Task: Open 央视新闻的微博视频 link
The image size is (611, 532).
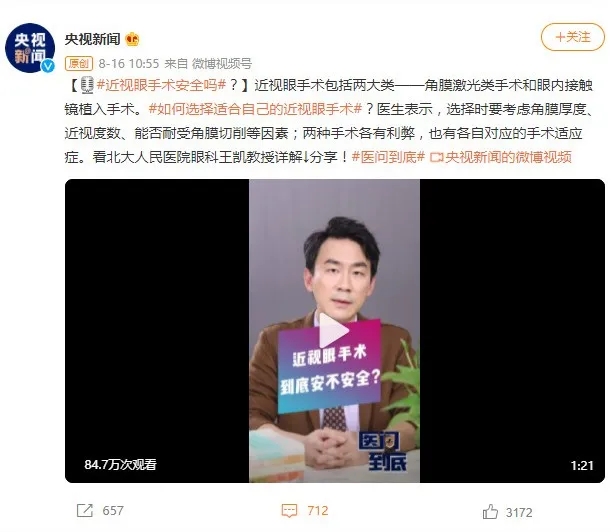Action: coord(508,157)
